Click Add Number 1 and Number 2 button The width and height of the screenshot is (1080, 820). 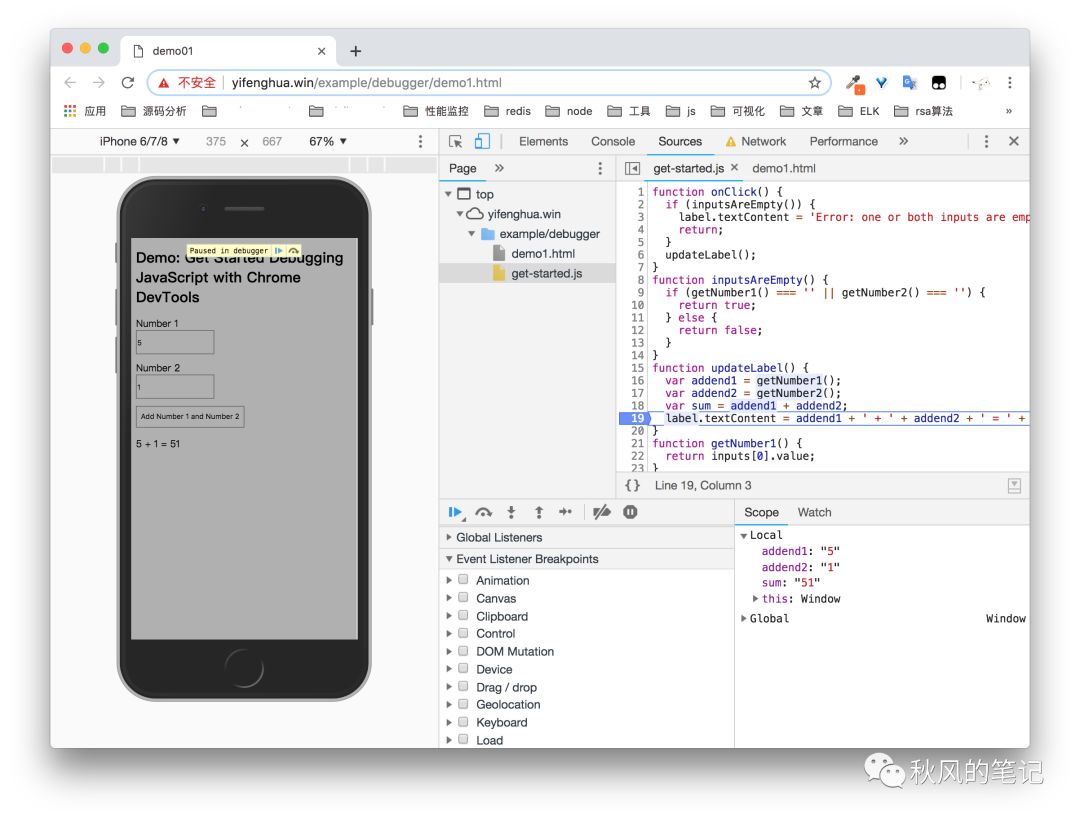point(190,417)
